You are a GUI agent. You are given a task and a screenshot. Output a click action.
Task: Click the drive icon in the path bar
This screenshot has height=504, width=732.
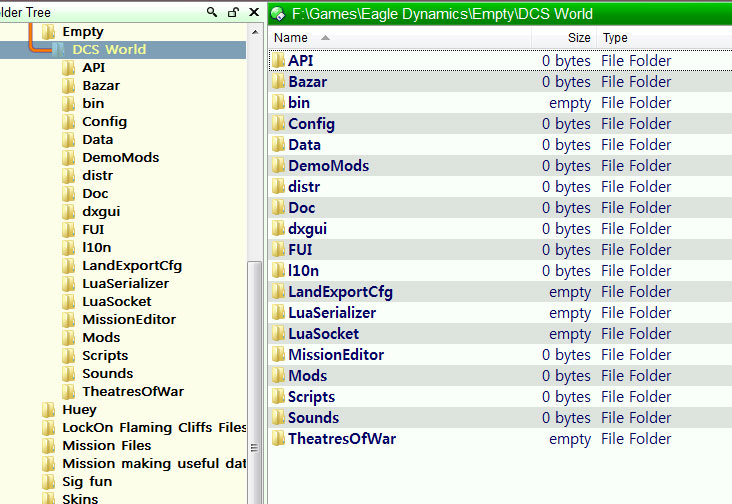(279, 14)
